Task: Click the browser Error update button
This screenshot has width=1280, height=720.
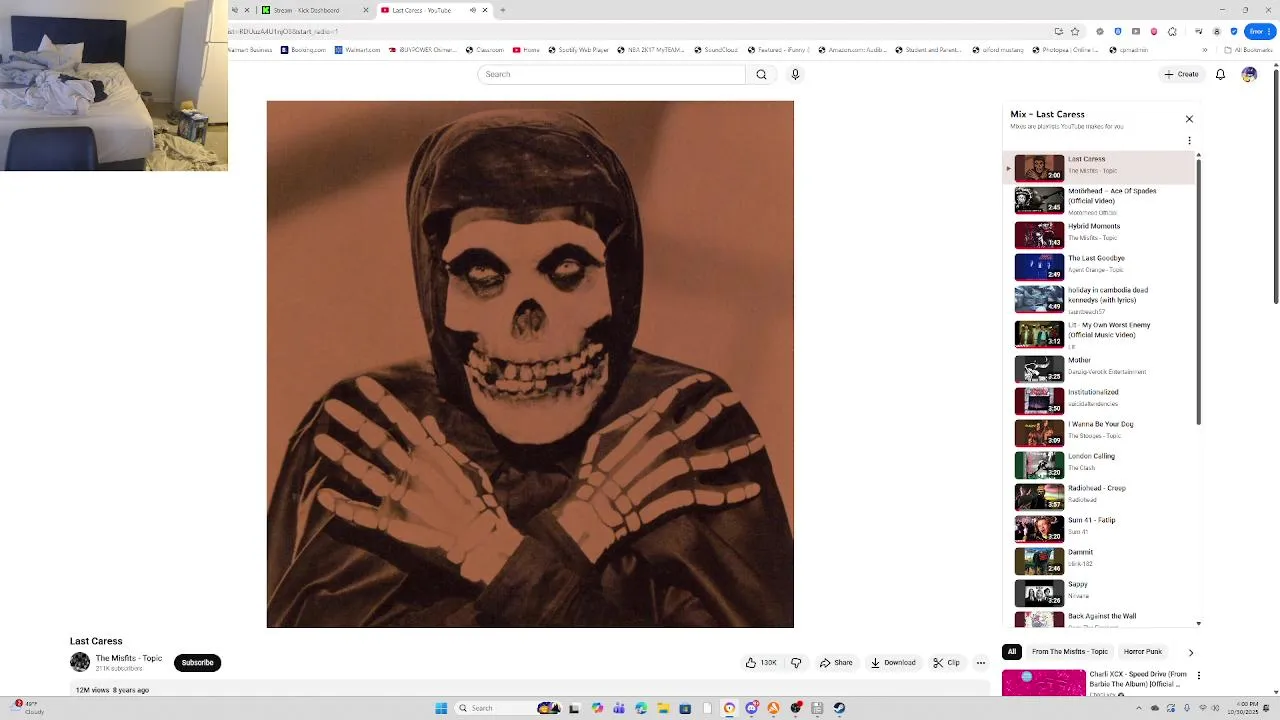Action: [1260, 31]
